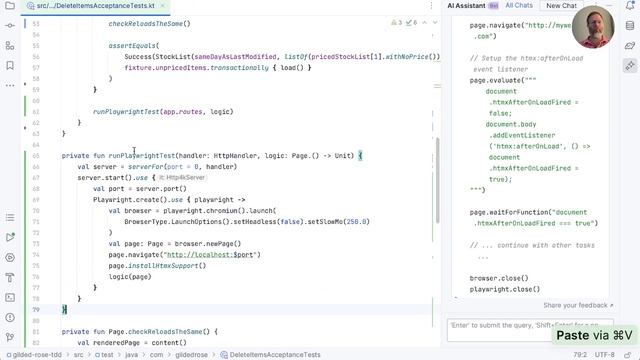Screen dimensions: 640x360
Task: Open the Git tool window
Action: tap(10, 337)
